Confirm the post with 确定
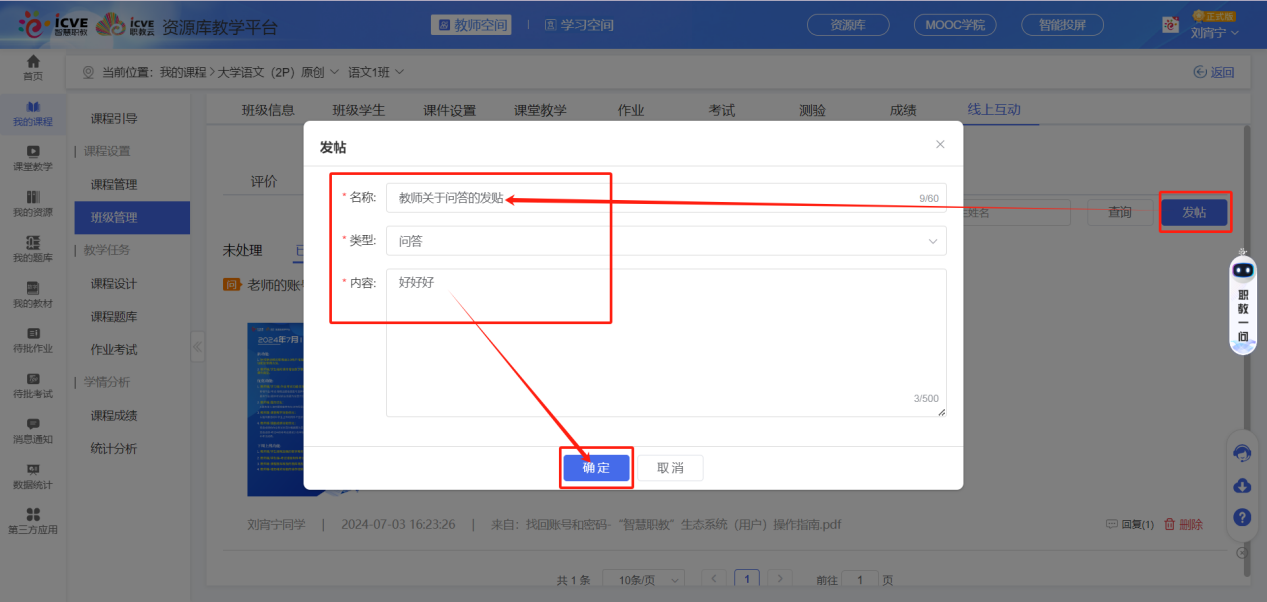Viewport: 1267px width, 602px height. tap(596, 467)
